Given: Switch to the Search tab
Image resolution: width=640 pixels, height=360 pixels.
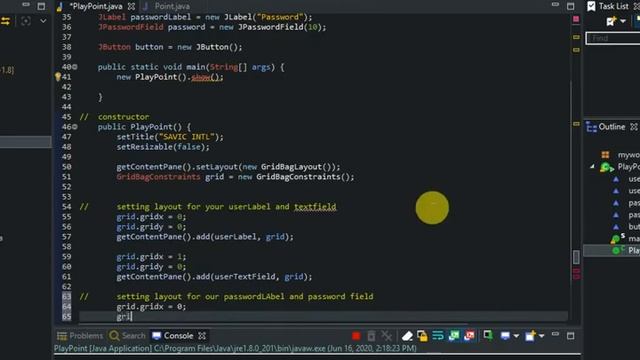Looking at the screenshot, I should coord(127,336).
